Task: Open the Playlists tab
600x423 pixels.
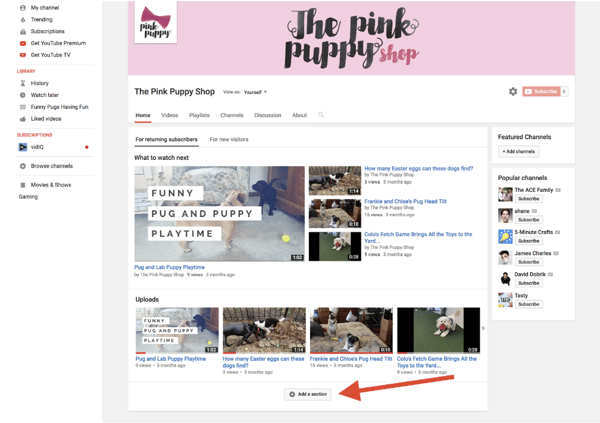Action: [199, 115]
